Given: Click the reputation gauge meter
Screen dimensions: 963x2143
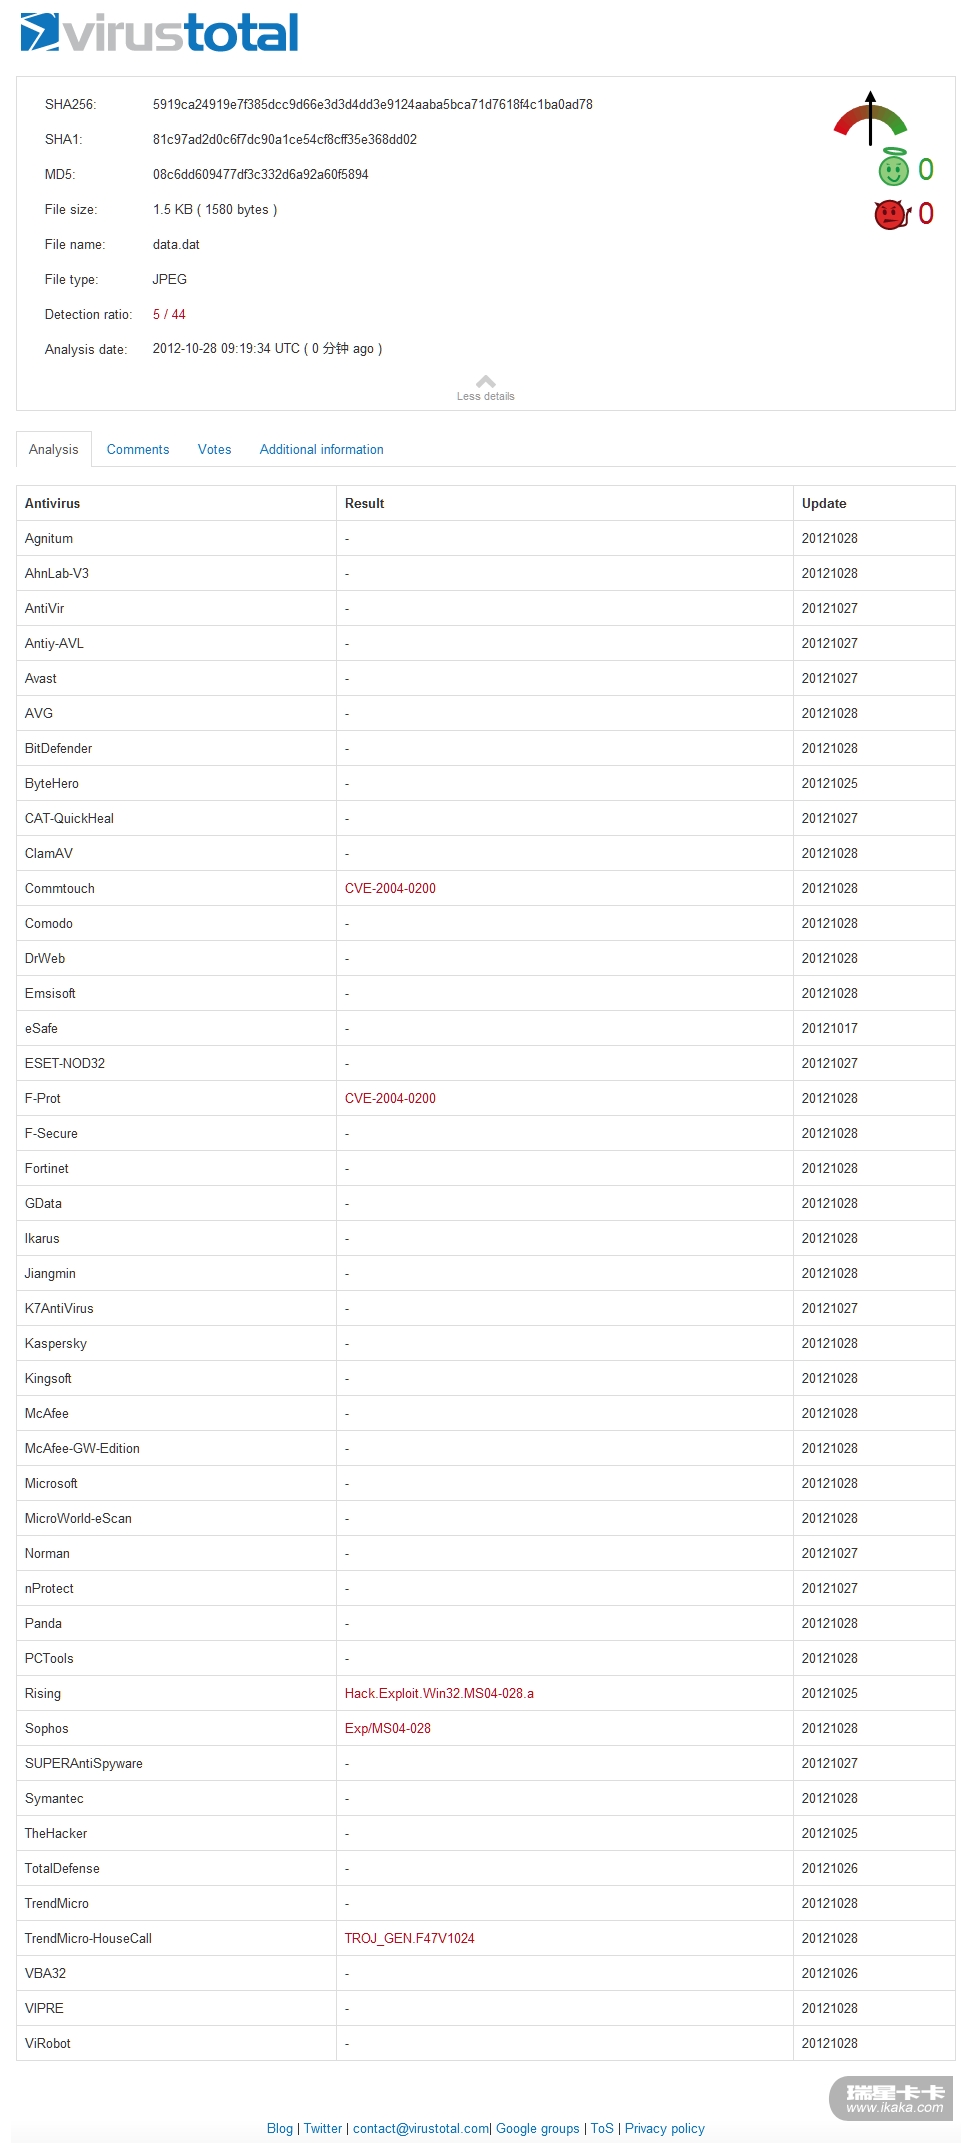Looking at the screenshot, I should point(870,120).
